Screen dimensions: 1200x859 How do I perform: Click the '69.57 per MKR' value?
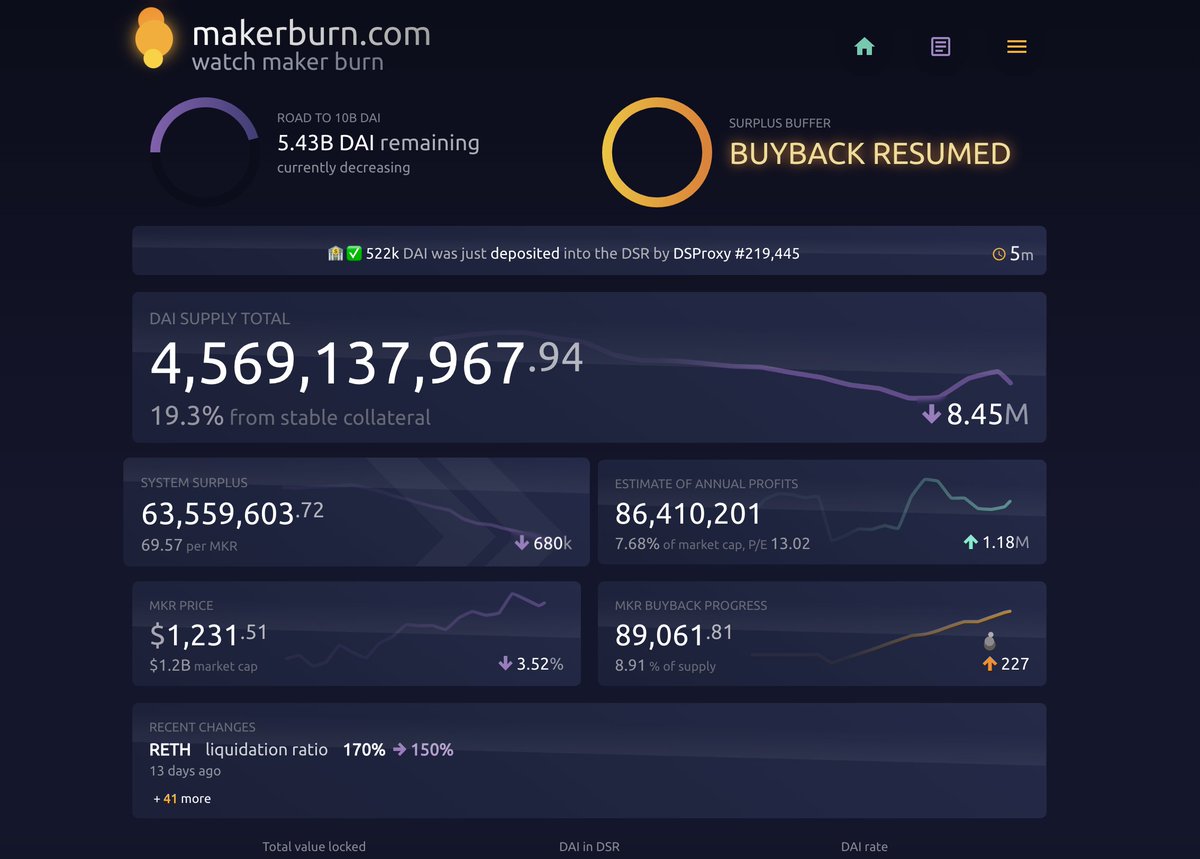[x=189, y=546]
